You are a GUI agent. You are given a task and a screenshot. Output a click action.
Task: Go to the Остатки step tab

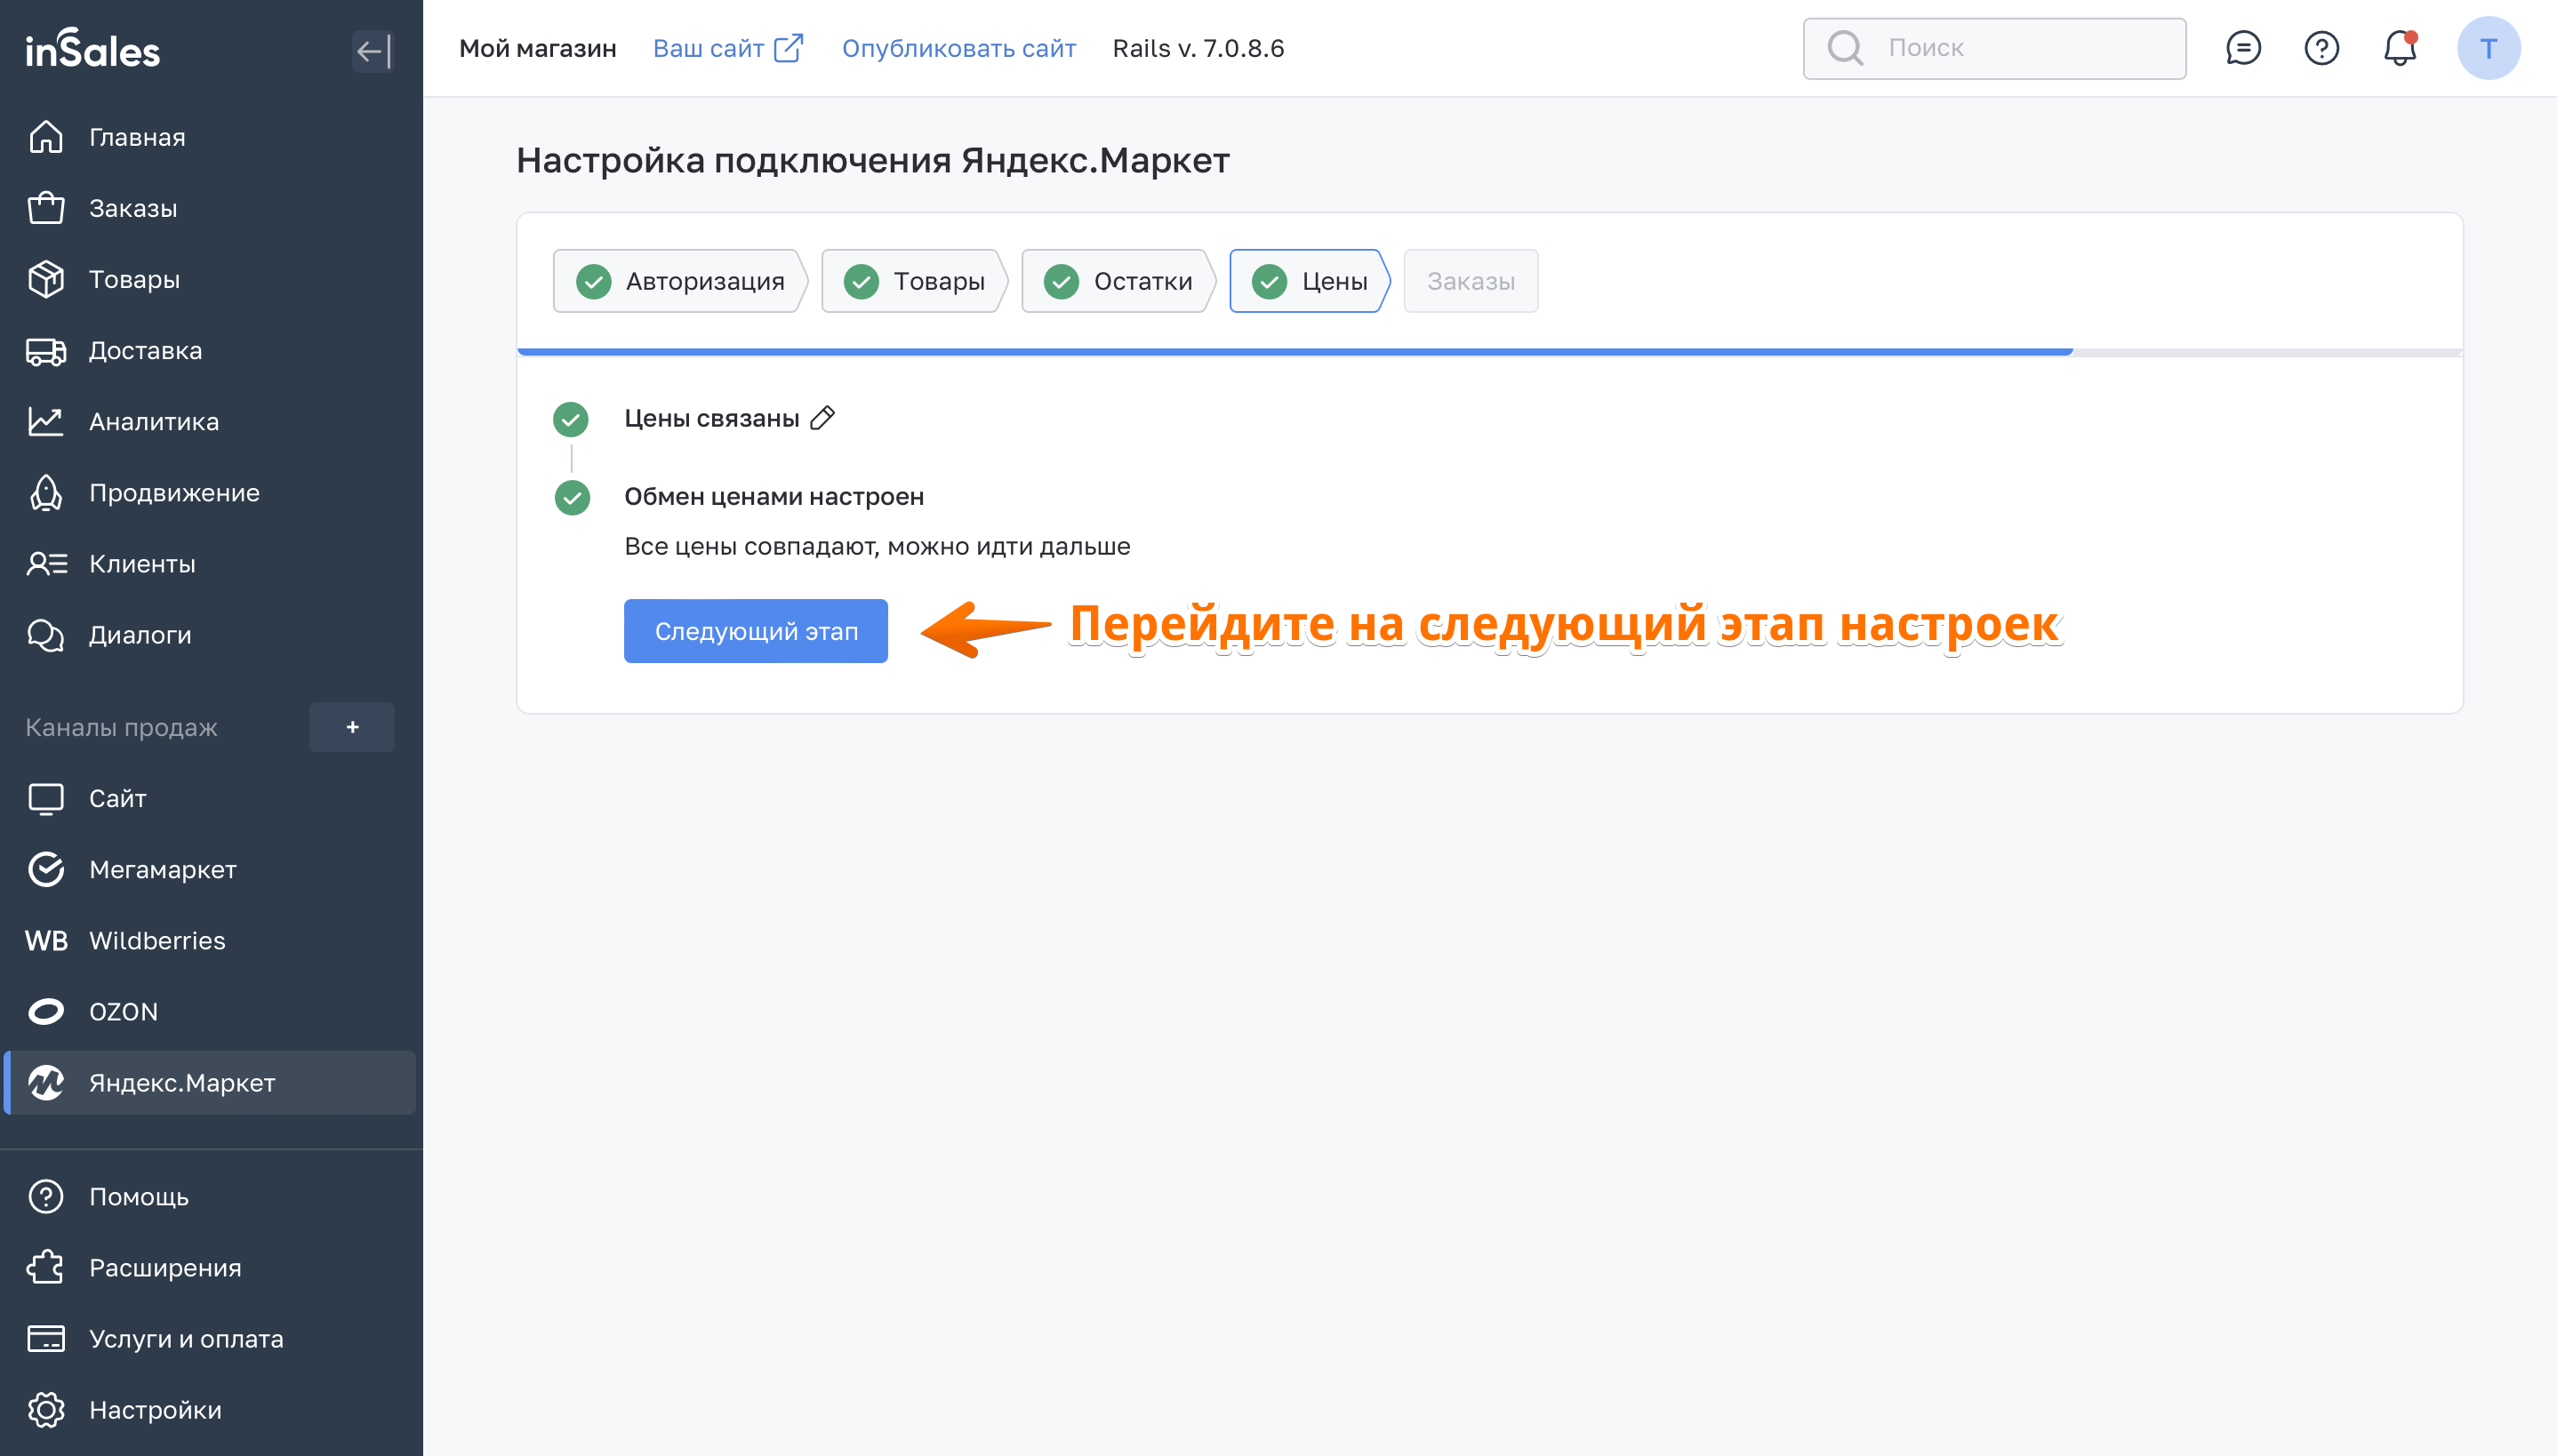(x=1117, y=281)
